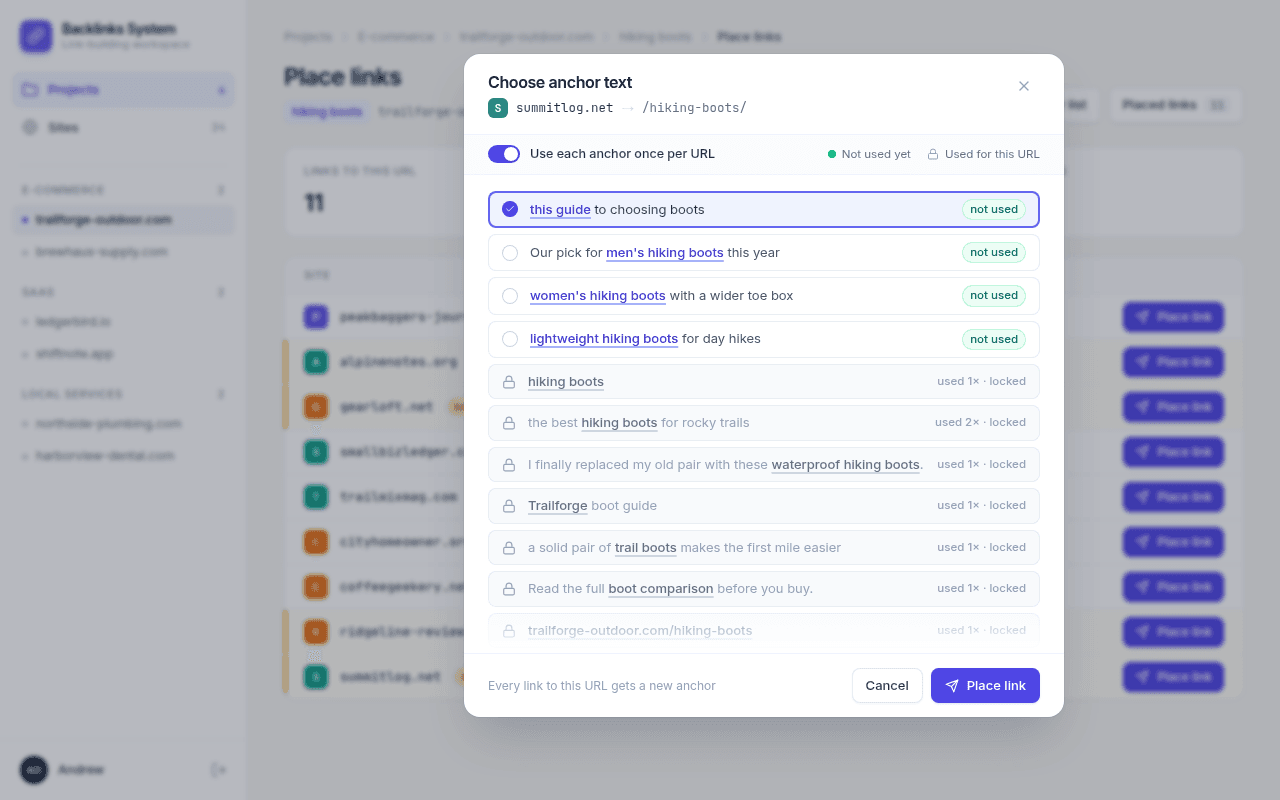
Task: Click lock icon beside 'rocky trails' anchor
Action: click(509, 423)
